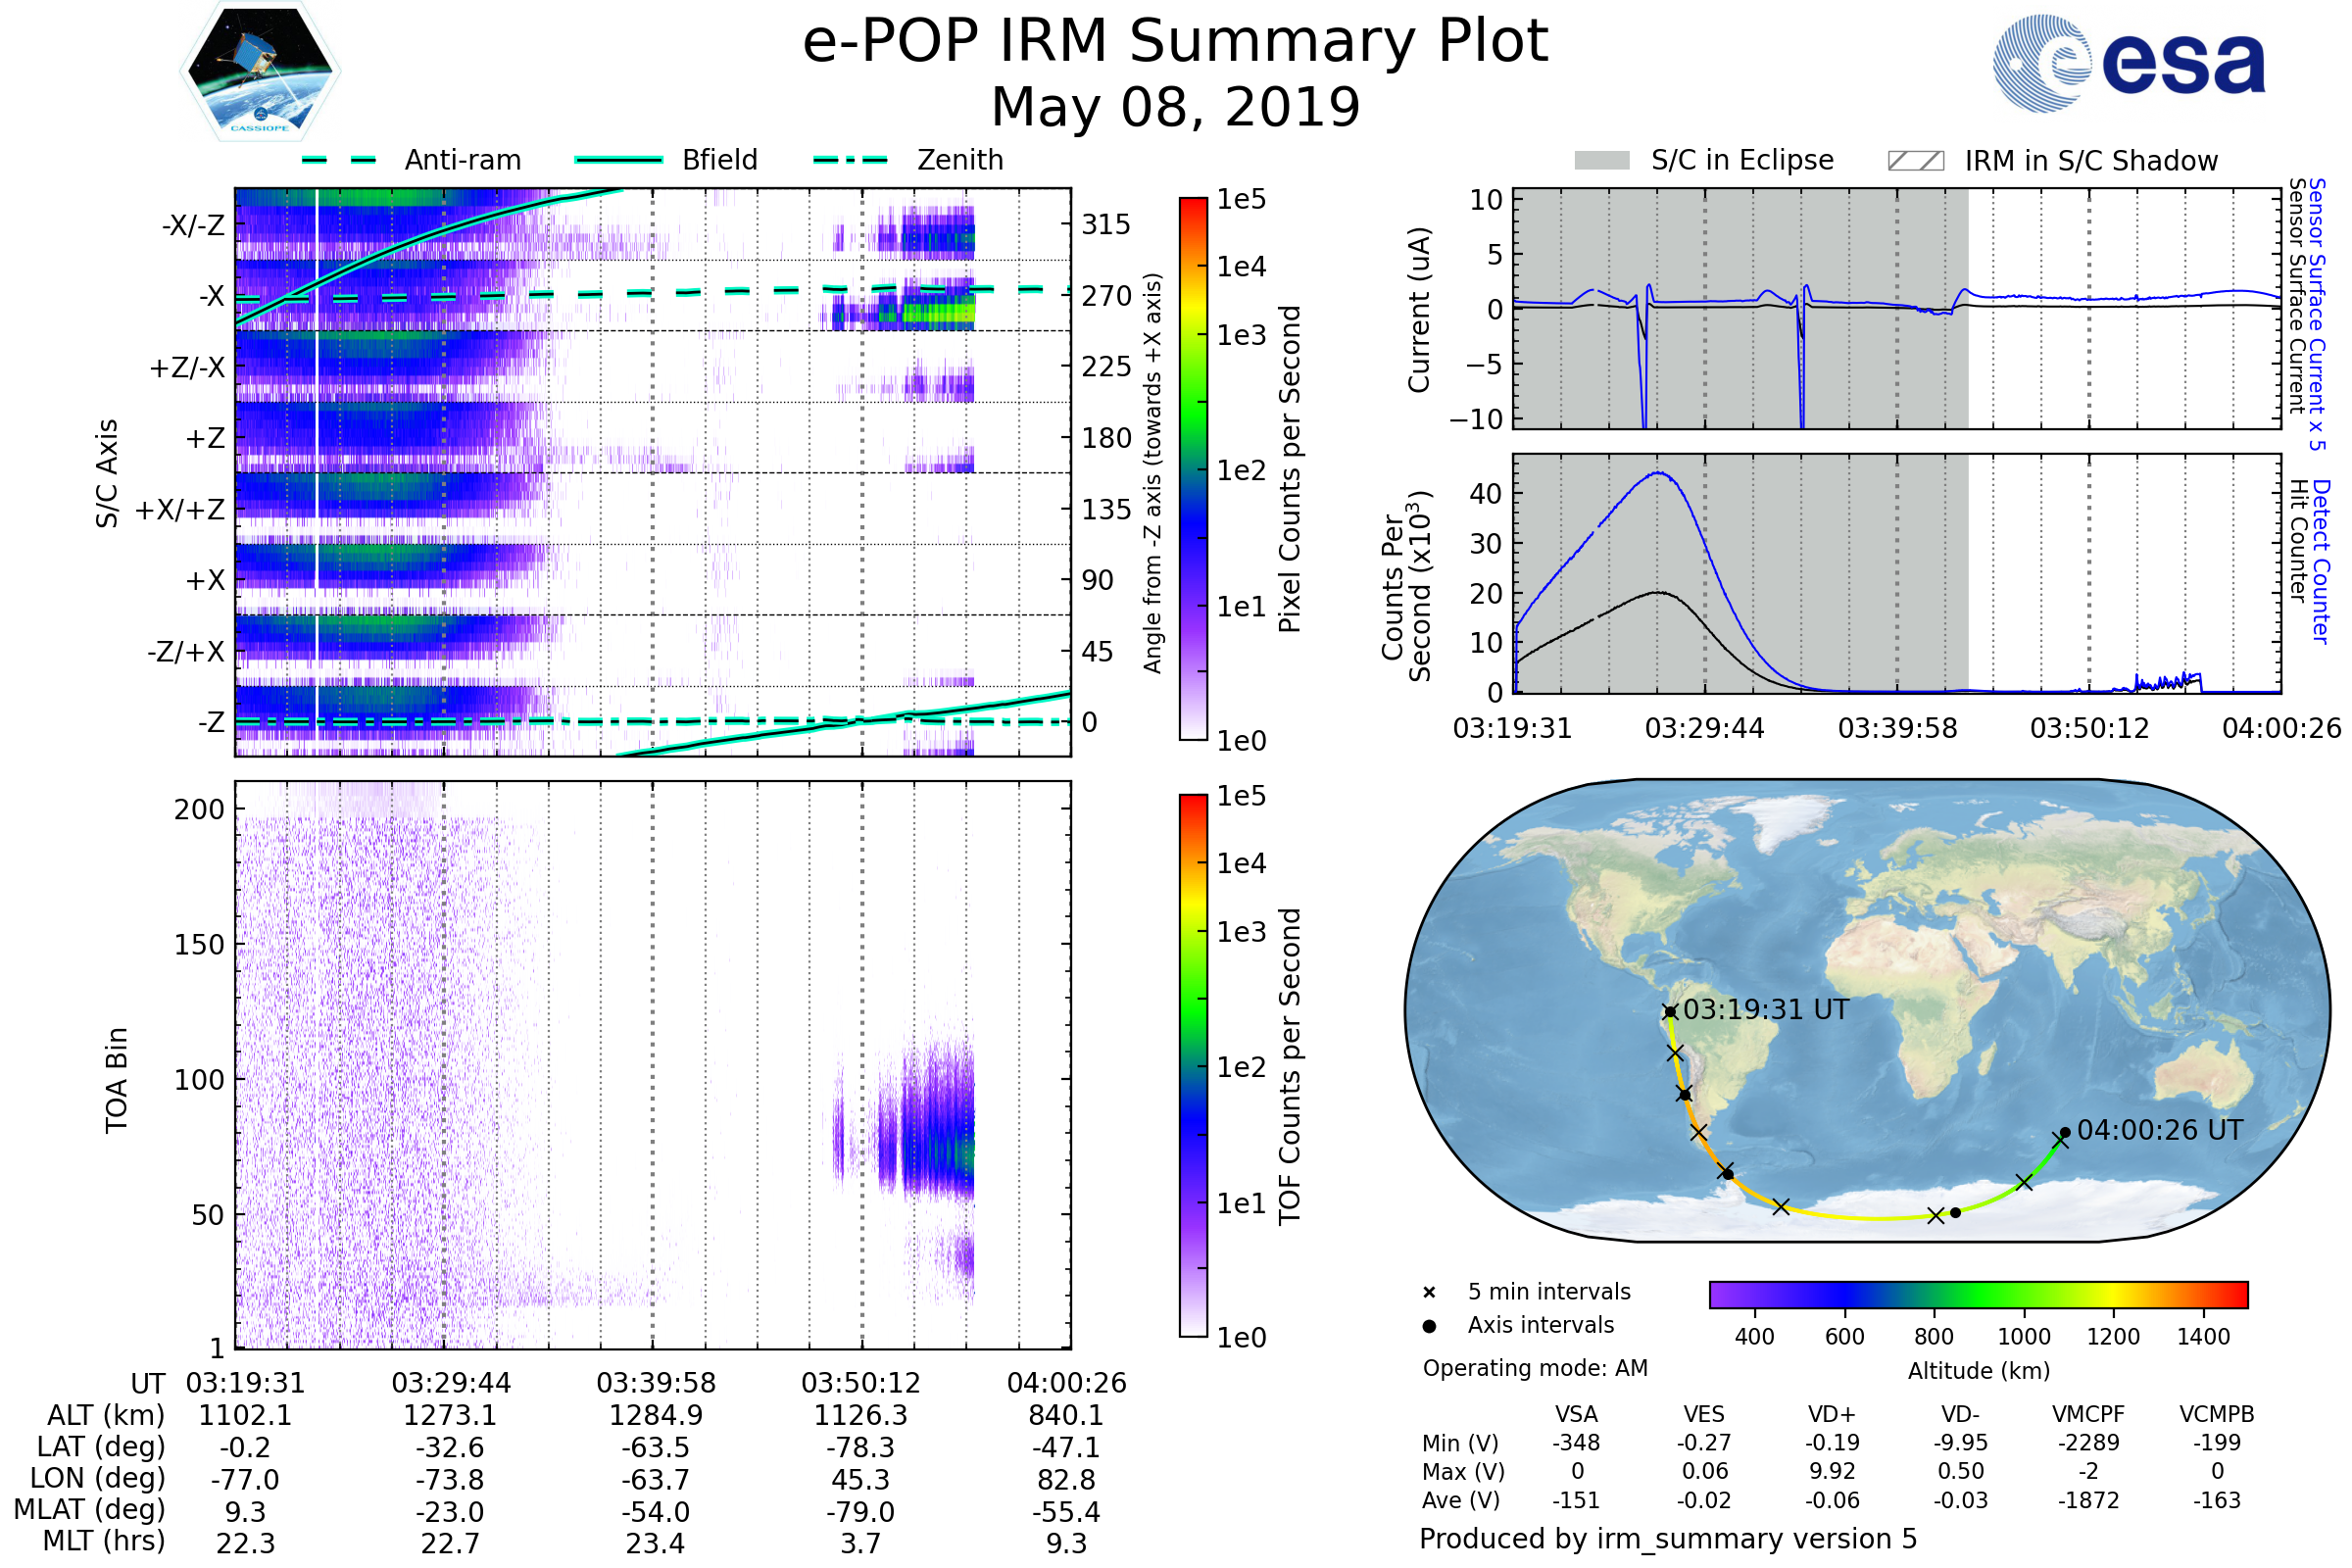Click the TOF Counts per Second colorbar

pyautogui.click(x=1193, y=1065)
